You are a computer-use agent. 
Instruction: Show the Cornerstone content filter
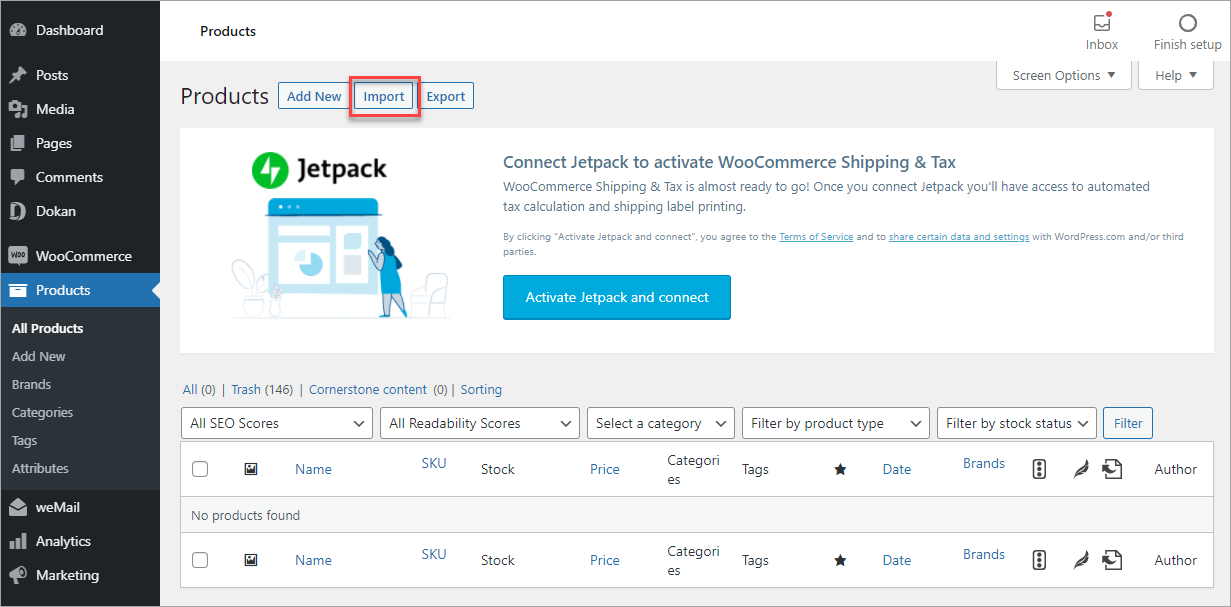pos(377,390)
